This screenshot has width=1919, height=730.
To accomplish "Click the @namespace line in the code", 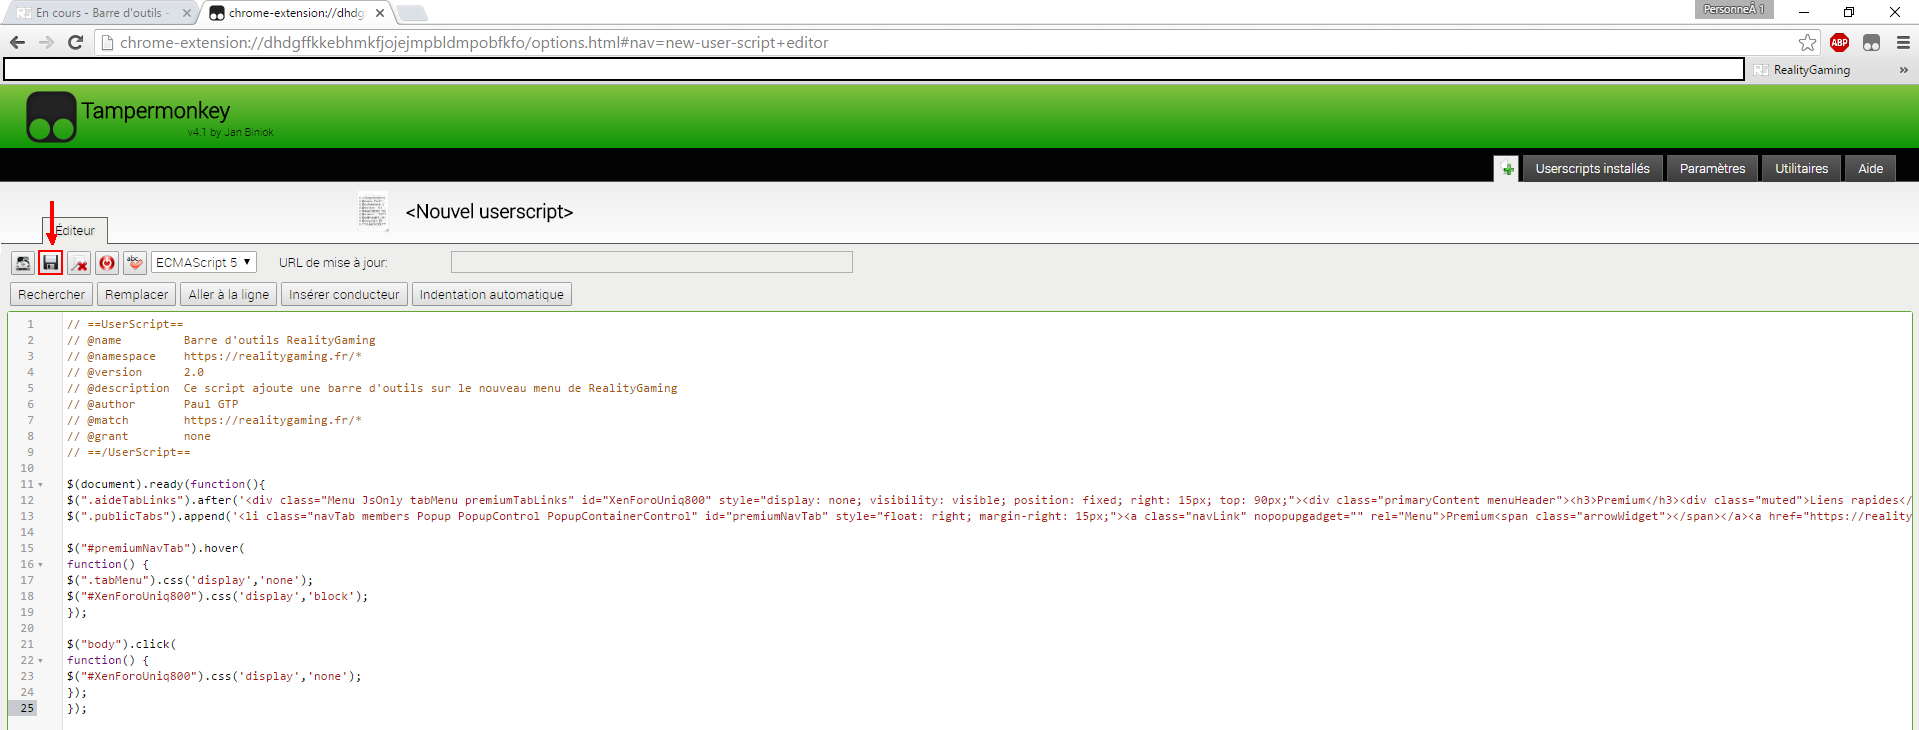I will (214, 357).
